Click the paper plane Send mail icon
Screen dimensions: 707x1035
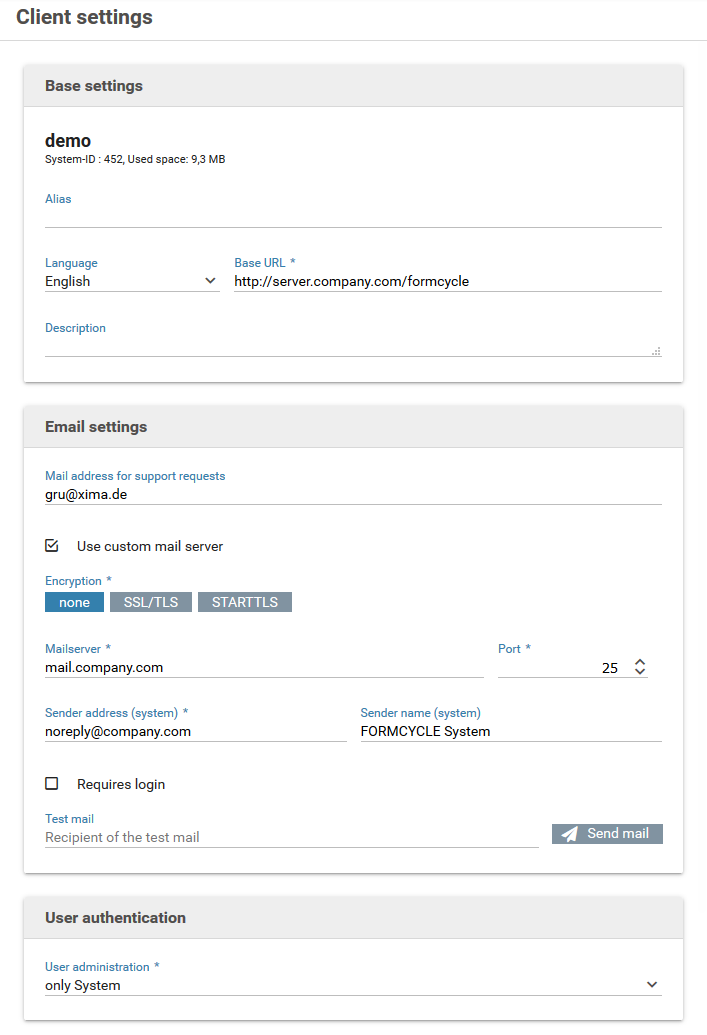coord(569,834)
